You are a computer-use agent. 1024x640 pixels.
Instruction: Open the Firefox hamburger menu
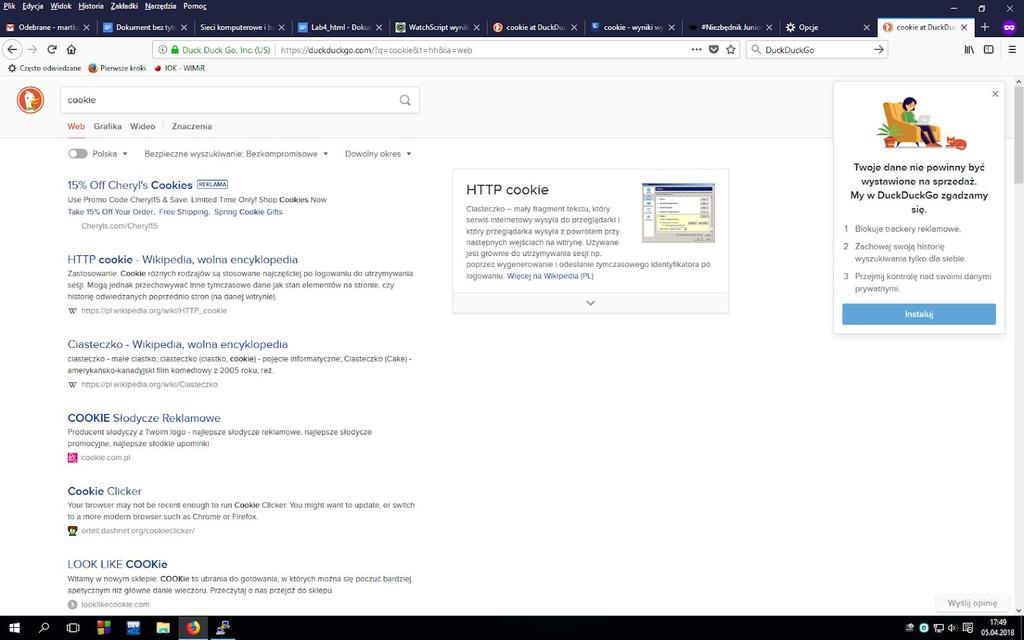[x=1012, y=50]
